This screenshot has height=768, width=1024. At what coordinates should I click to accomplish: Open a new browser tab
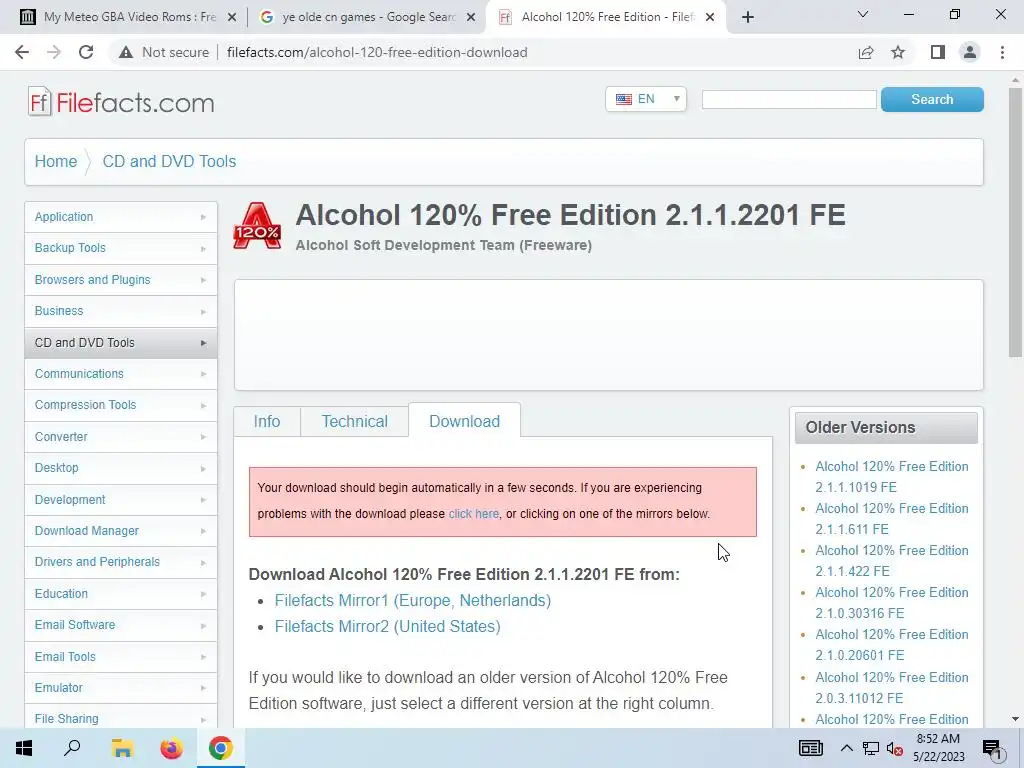(748, 17)
